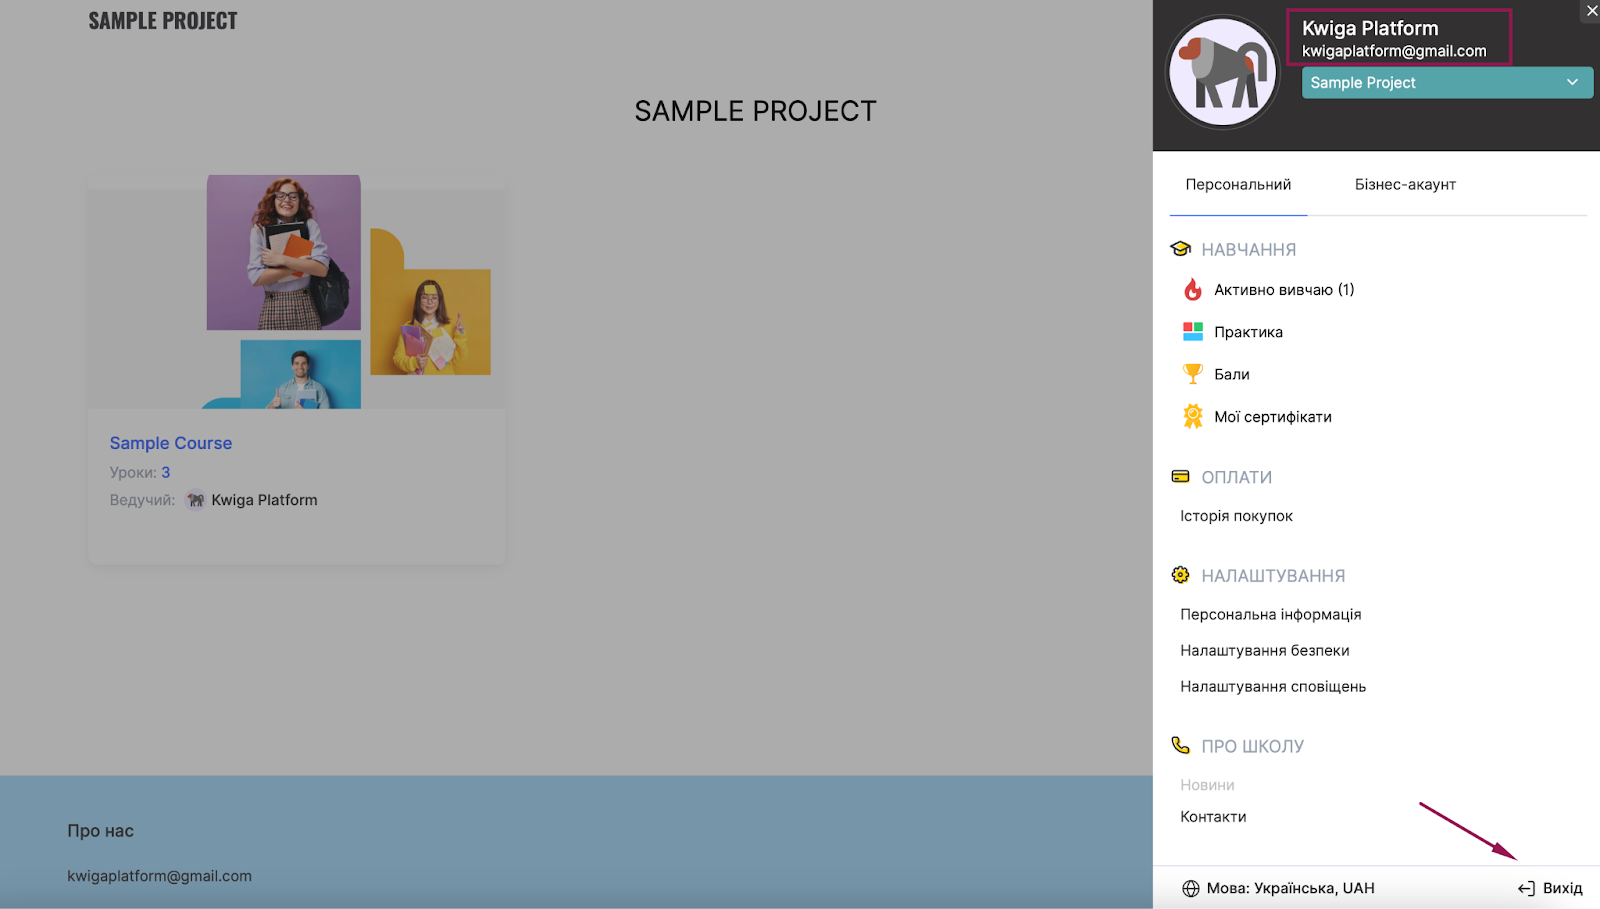Click the logout arrow icon

1526,888
